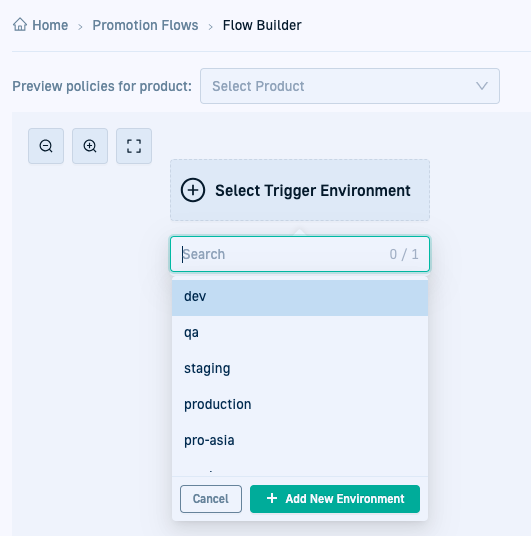
Task: Click the Flow Builder breadcrumb text
Action: point(262,25)
